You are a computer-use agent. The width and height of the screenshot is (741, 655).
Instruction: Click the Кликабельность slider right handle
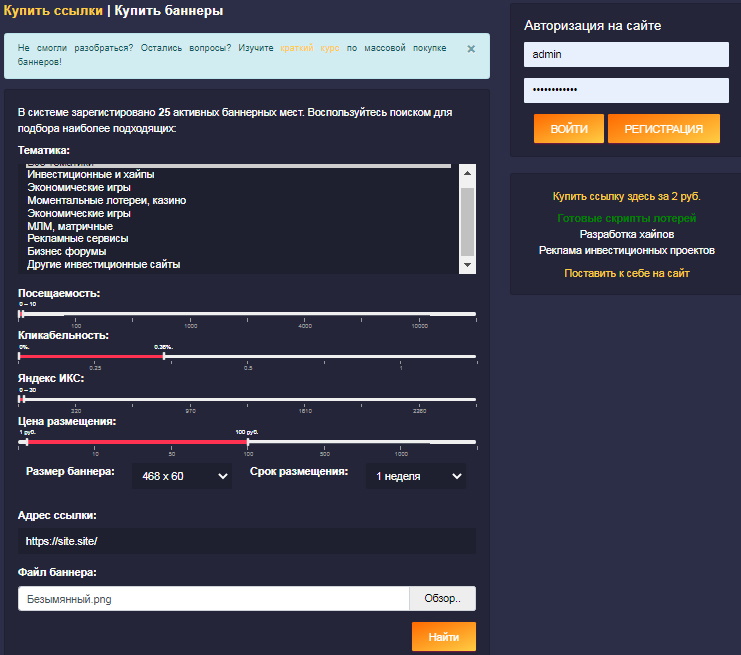coord(164,355)
